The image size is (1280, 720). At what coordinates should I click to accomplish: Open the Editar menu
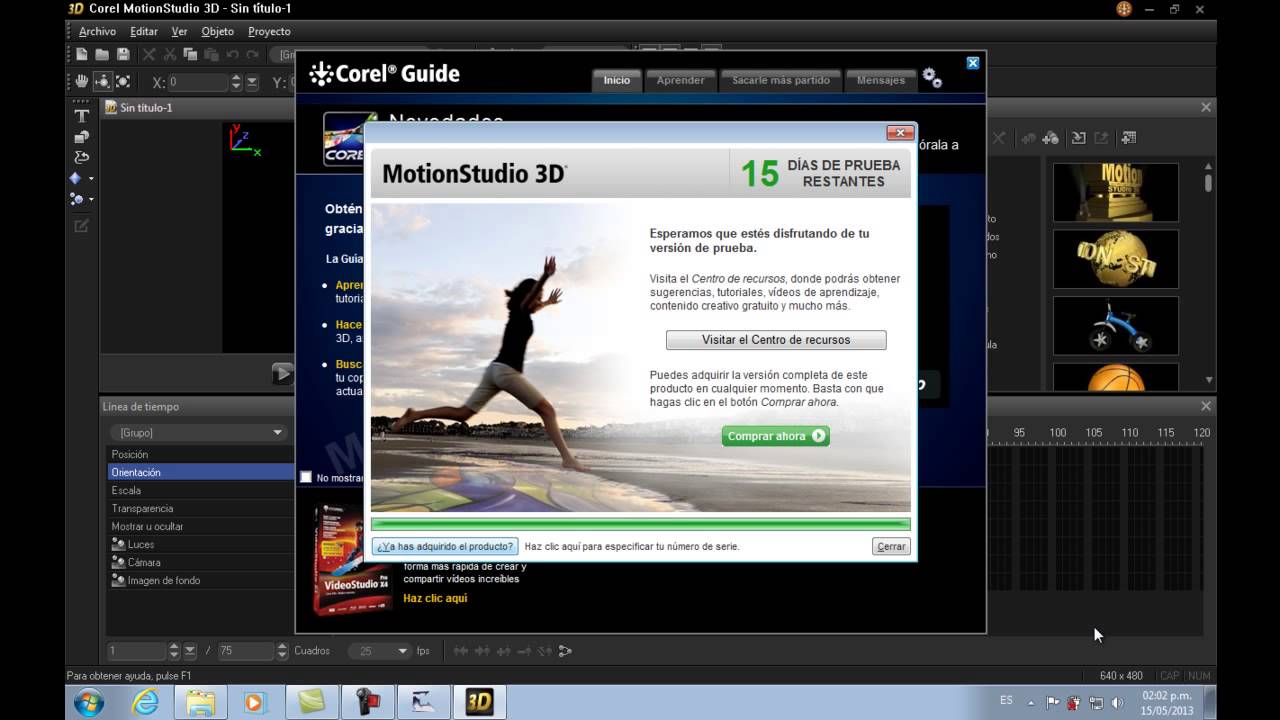click(144, 32)
